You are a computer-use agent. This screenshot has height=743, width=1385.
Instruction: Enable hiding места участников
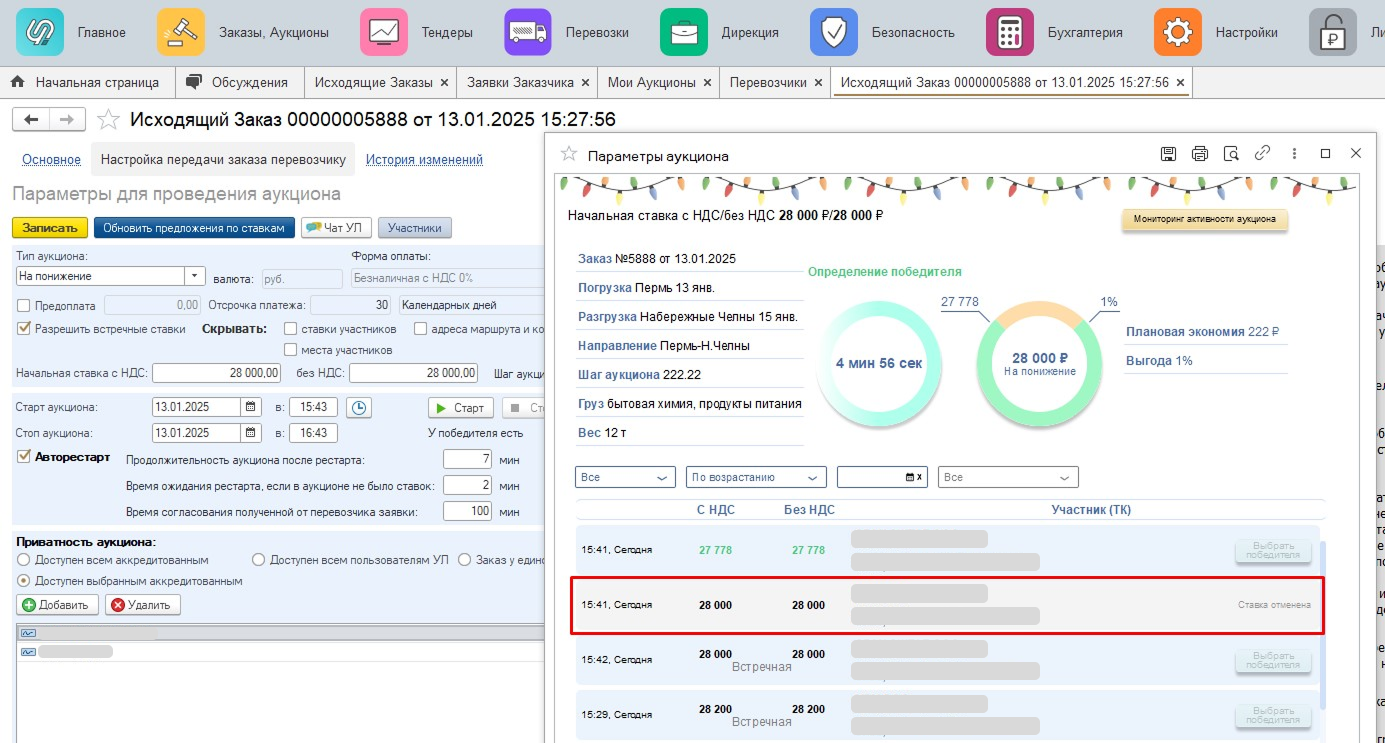click(x=290, y=350)
